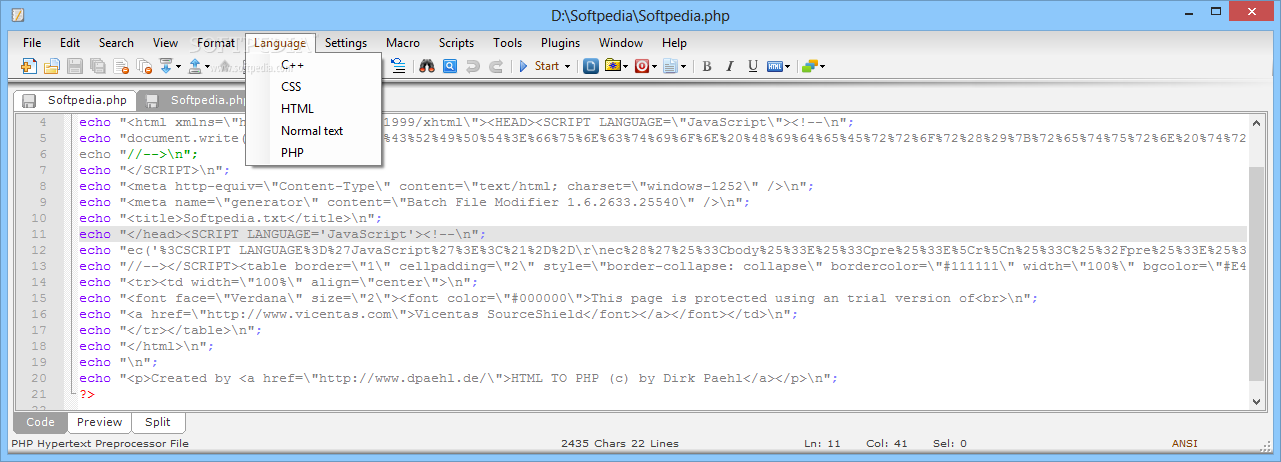Click the Undo arrow icon
This screenshot has width=1281, height=462.
[473, 67]
